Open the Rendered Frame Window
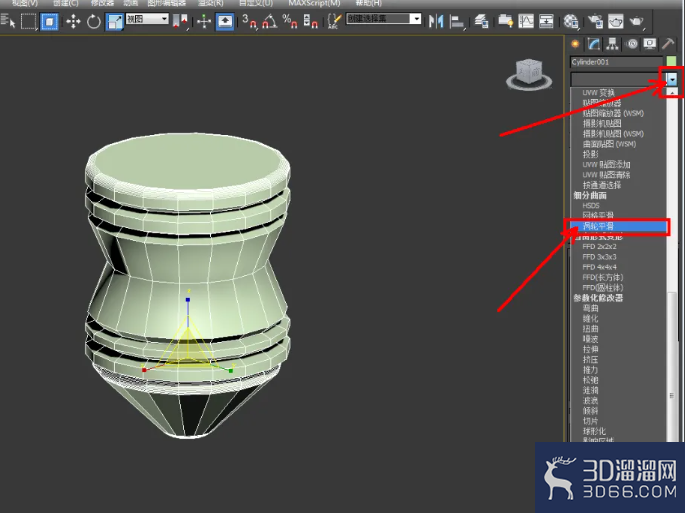 [x=616, y=21]
